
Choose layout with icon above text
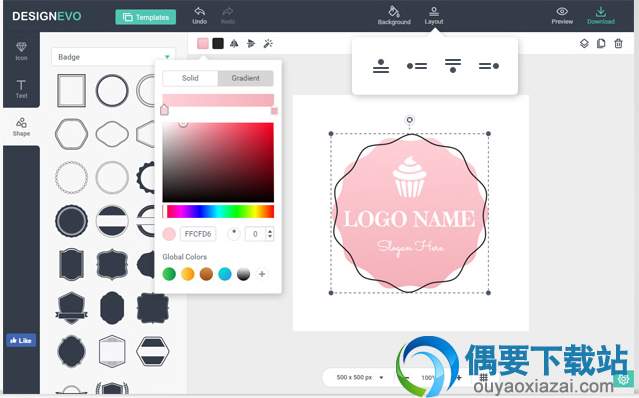(x=381, y=66)
